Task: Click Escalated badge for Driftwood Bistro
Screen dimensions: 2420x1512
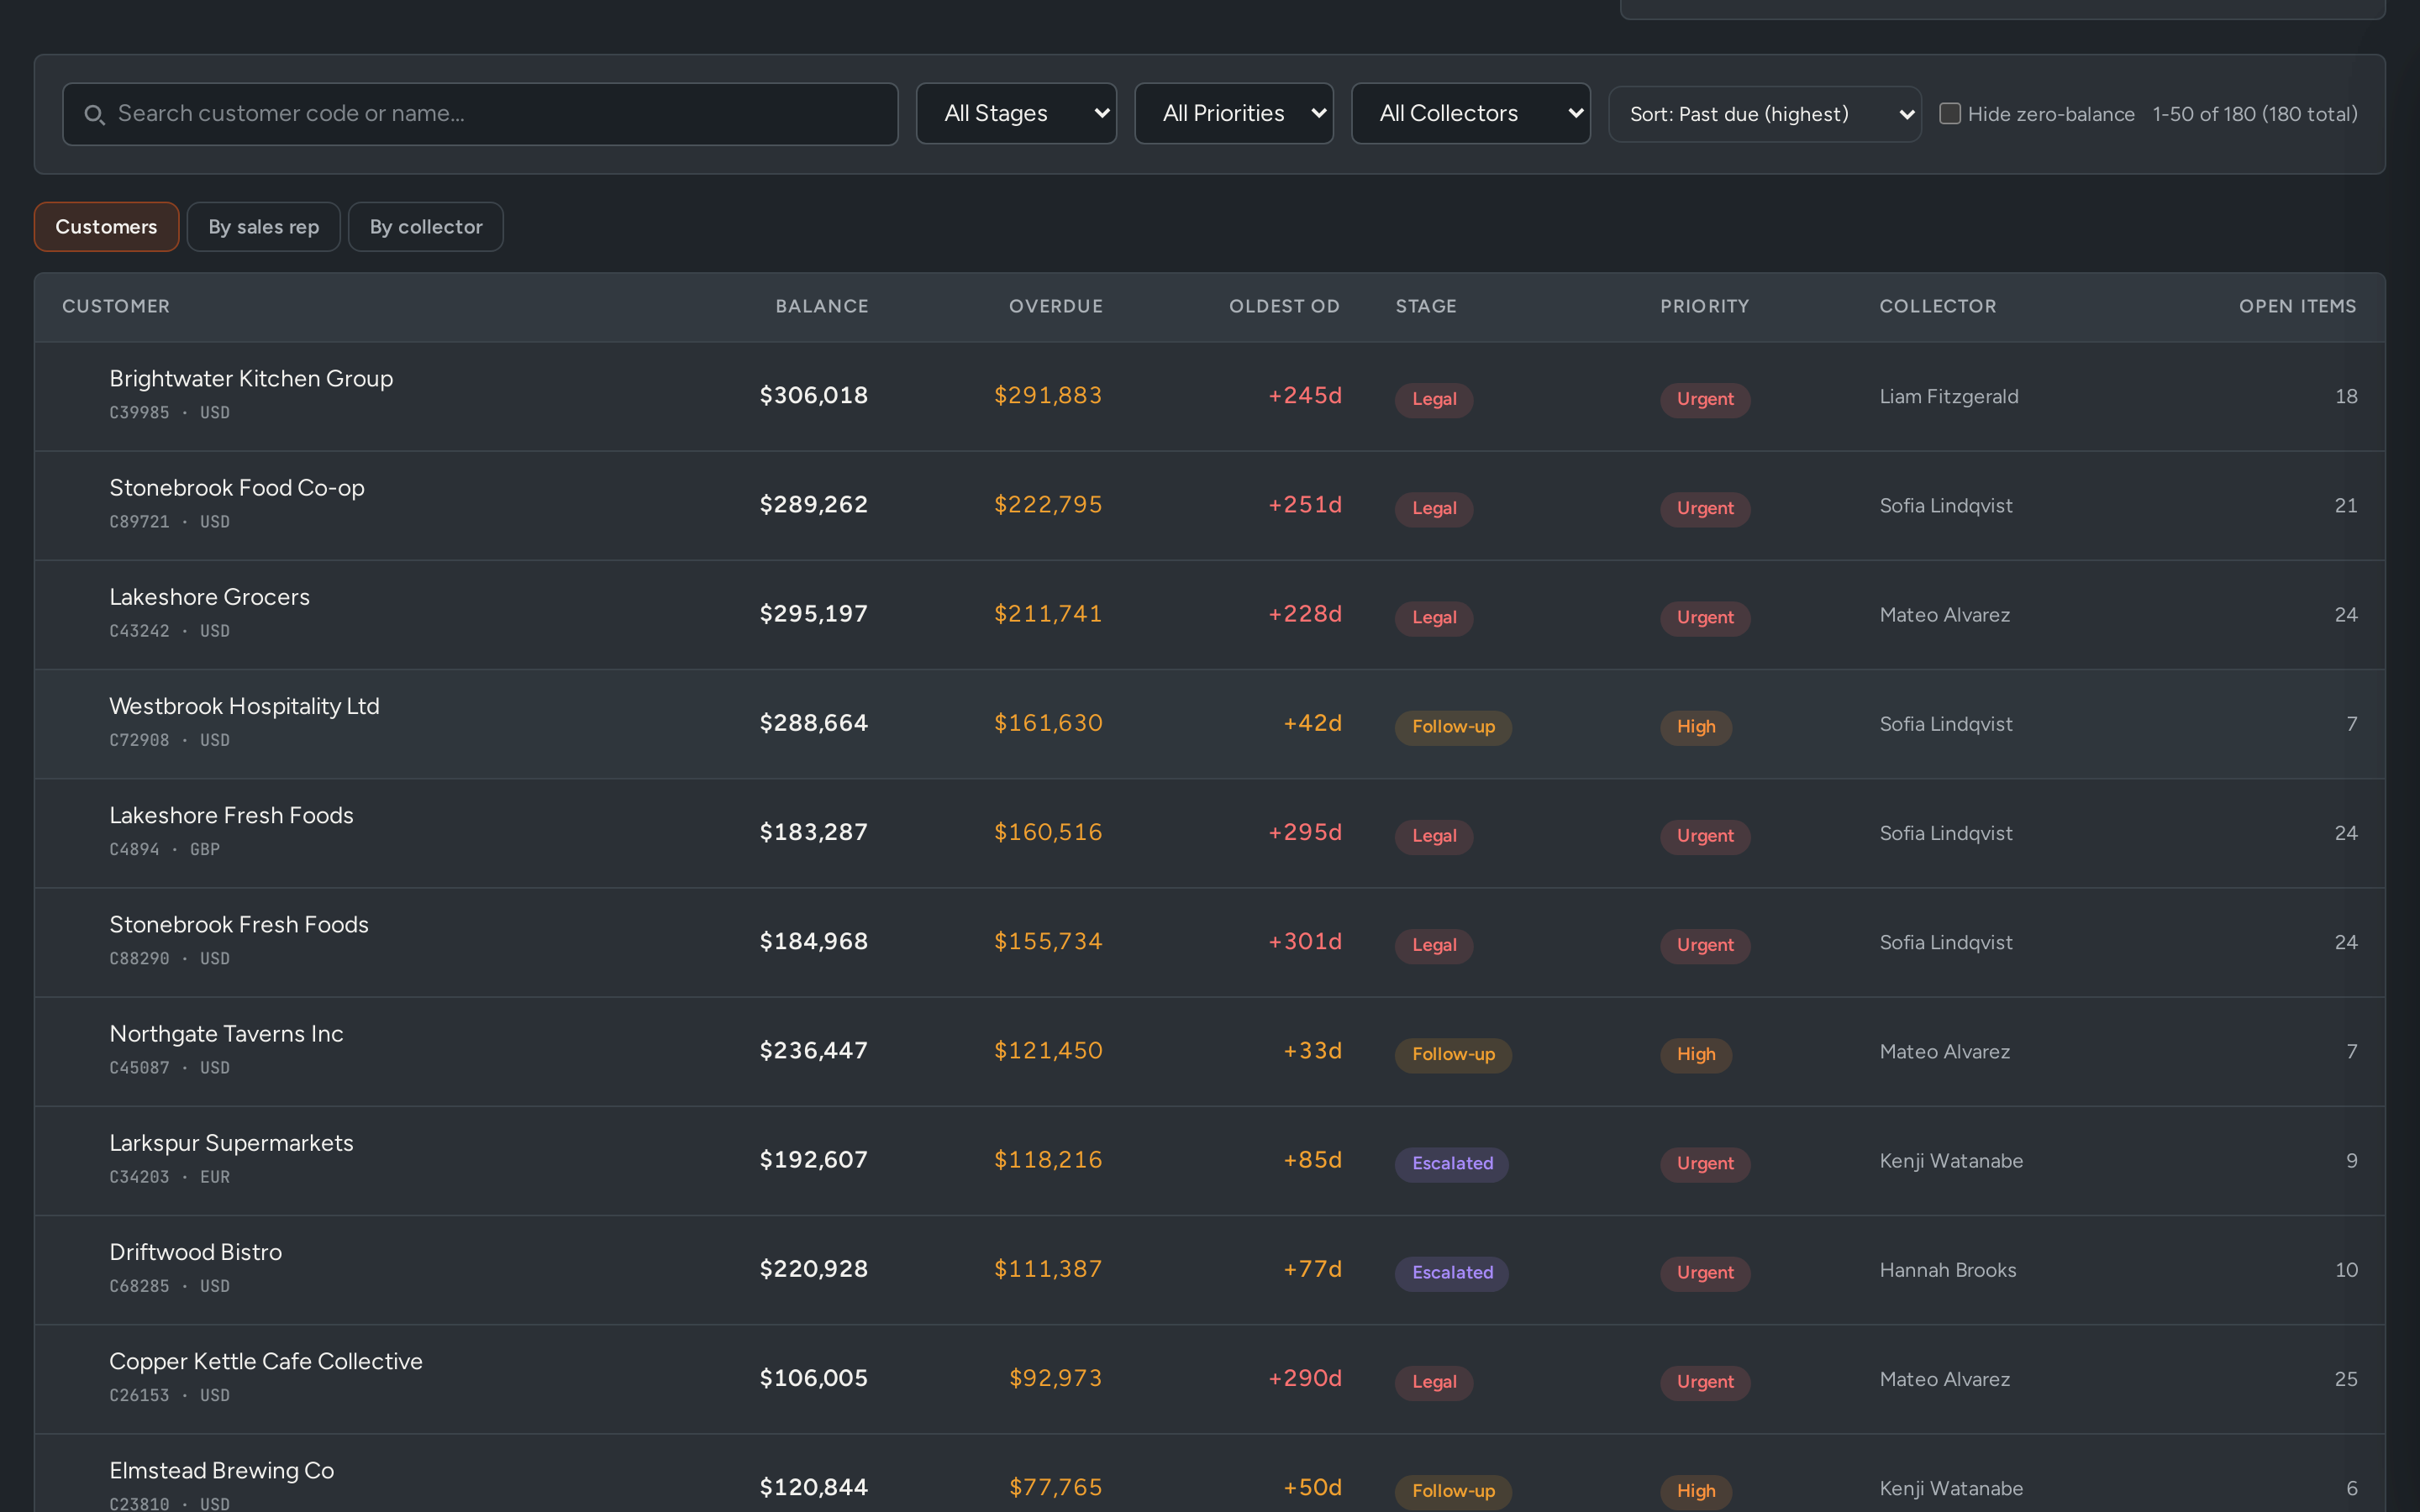Action: (1452, 1273)
